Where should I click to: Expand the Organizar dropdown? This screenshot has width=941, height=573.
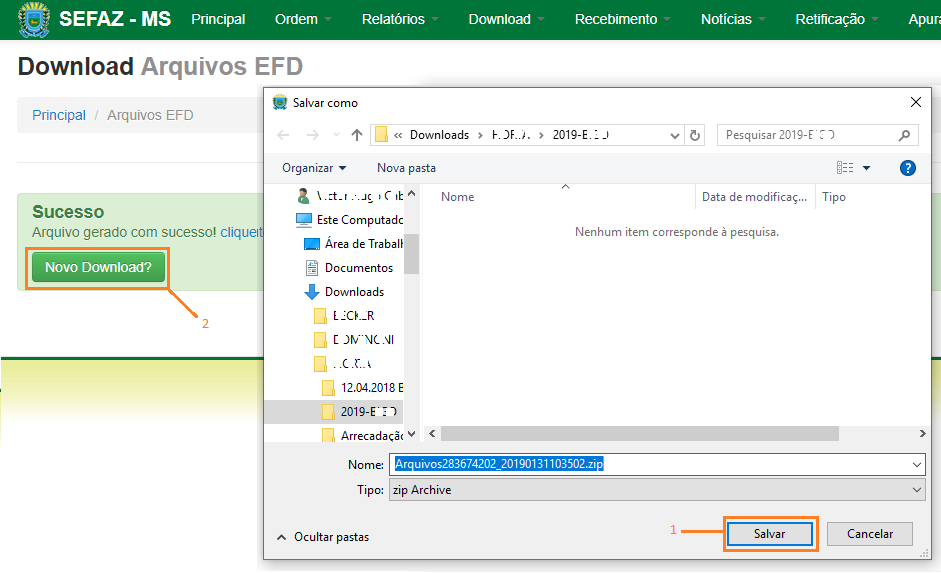coord(314,168)
